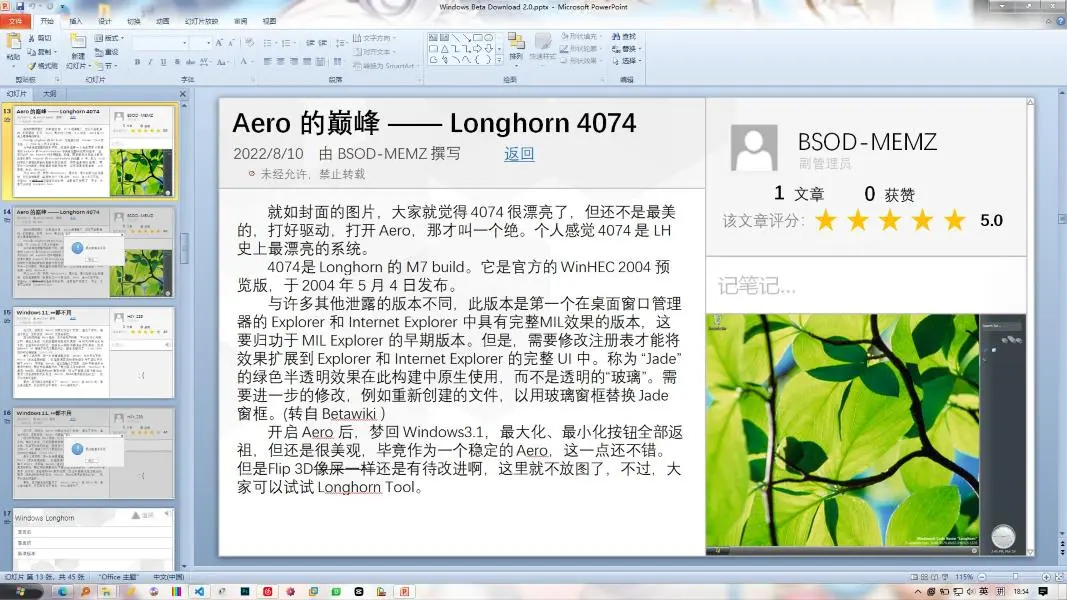Open the Select (选择) dropdown
The width and height of the screenshot is (1067, 600).
pos(626,61)
